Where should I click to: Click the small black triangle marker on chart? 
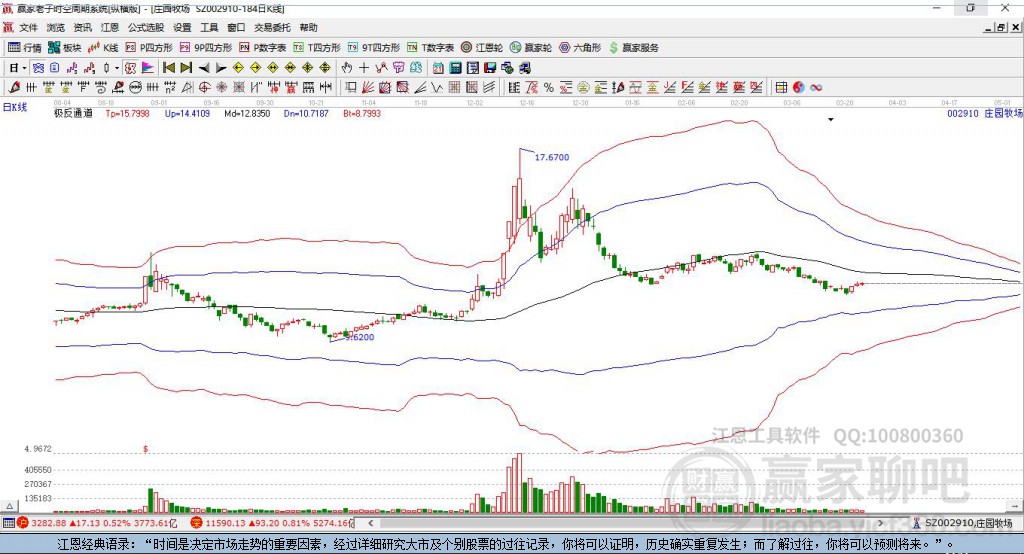(x=831, y=120)
